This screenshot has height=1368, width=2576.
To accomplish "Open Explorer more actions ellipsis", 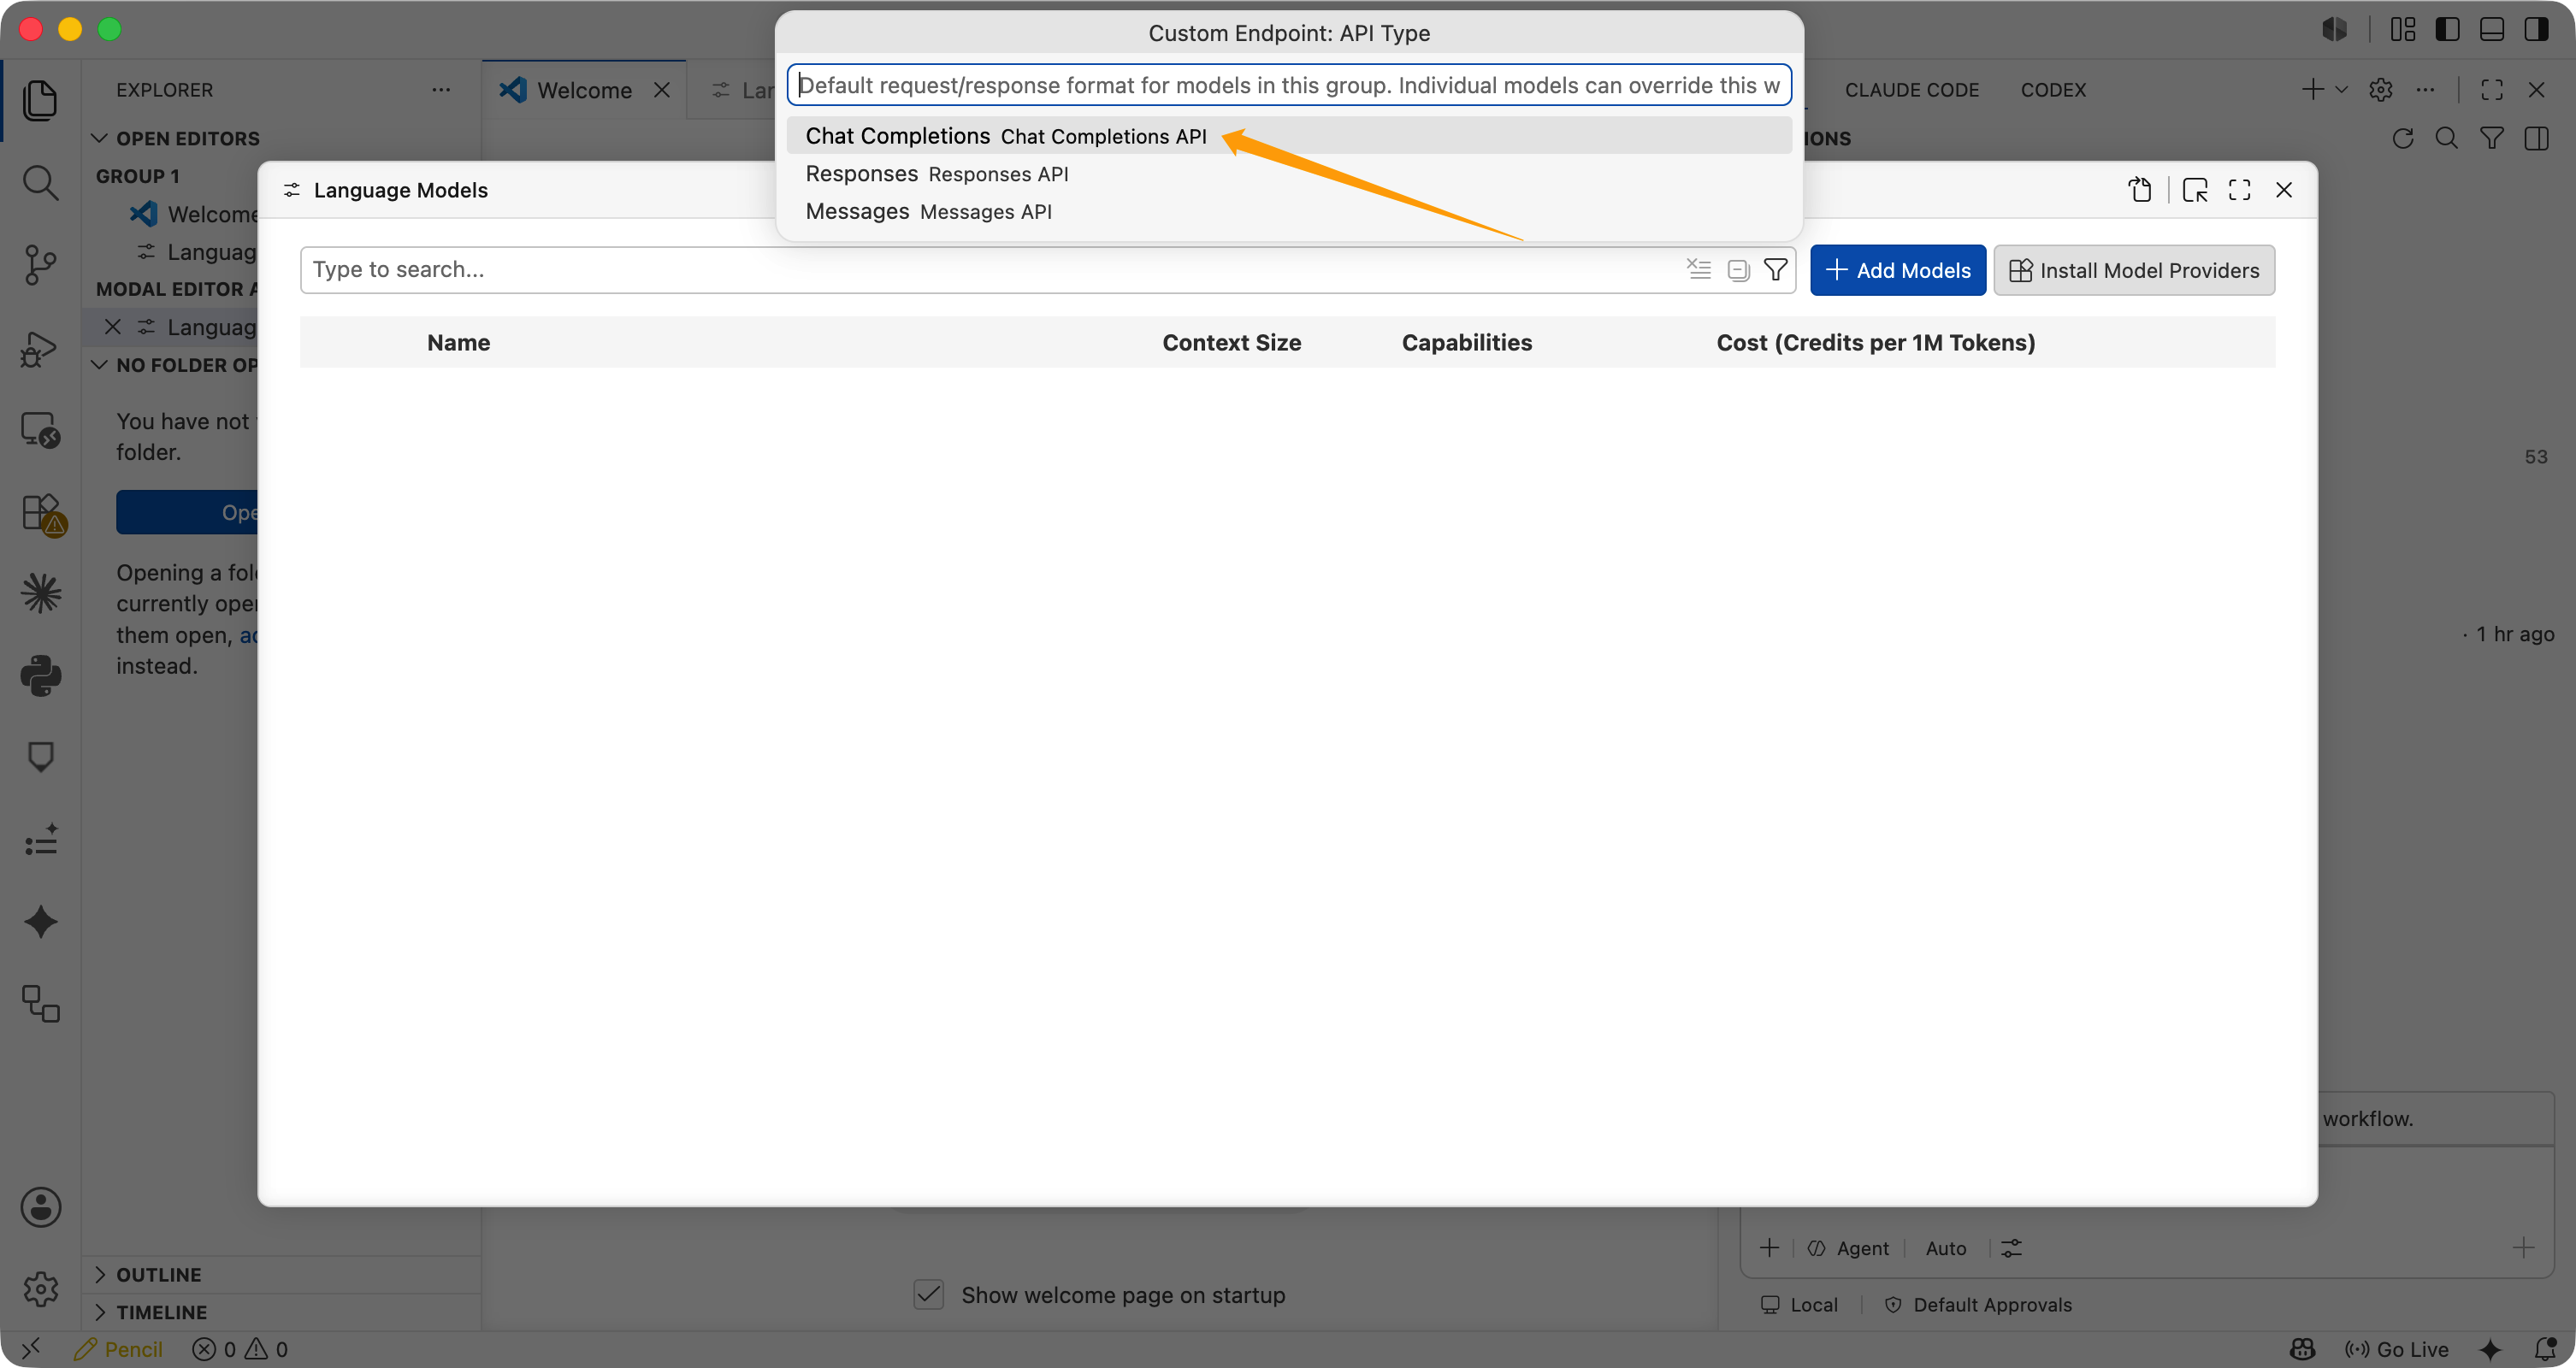I will tap(441, 90).
